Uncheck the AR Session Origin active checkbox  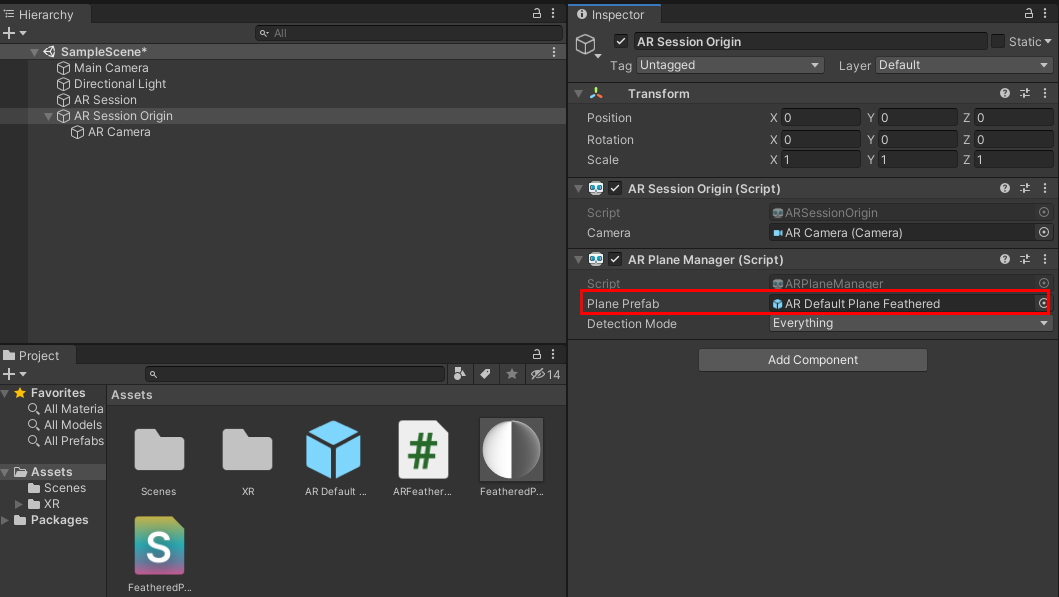point(621,41)
